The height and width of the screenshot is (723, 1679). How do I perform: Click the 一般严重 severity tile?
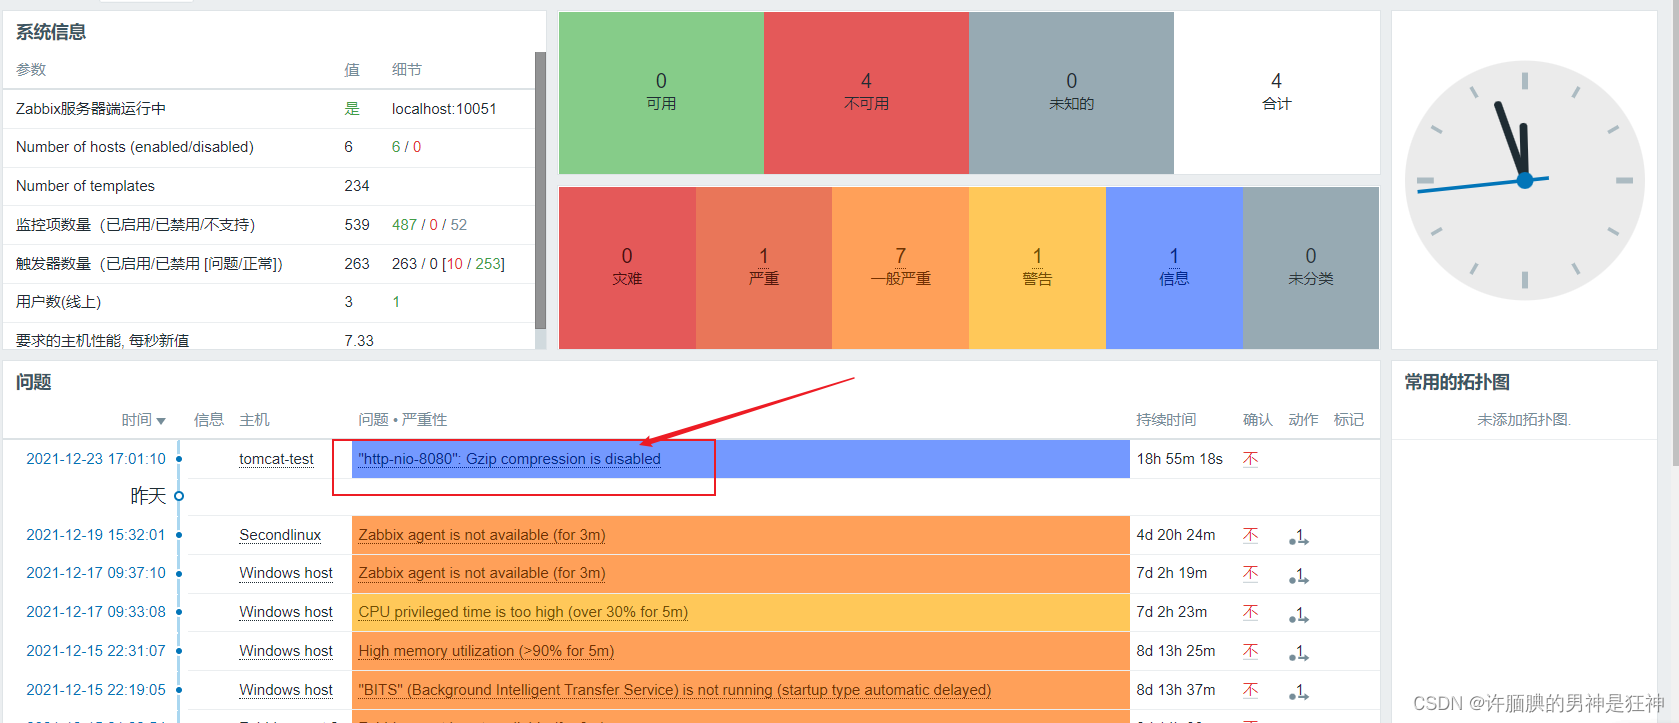(x=900, y=268)
